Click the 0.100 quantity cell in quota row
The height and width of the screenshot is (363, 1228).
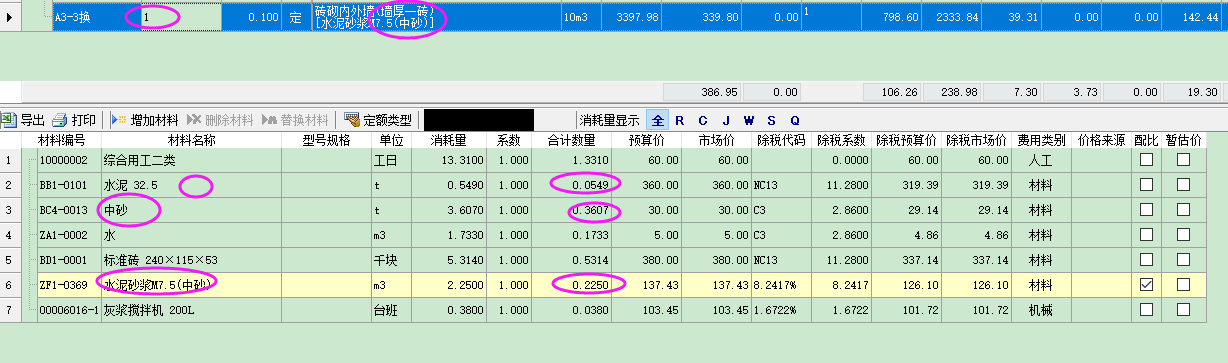coord(252,17)
